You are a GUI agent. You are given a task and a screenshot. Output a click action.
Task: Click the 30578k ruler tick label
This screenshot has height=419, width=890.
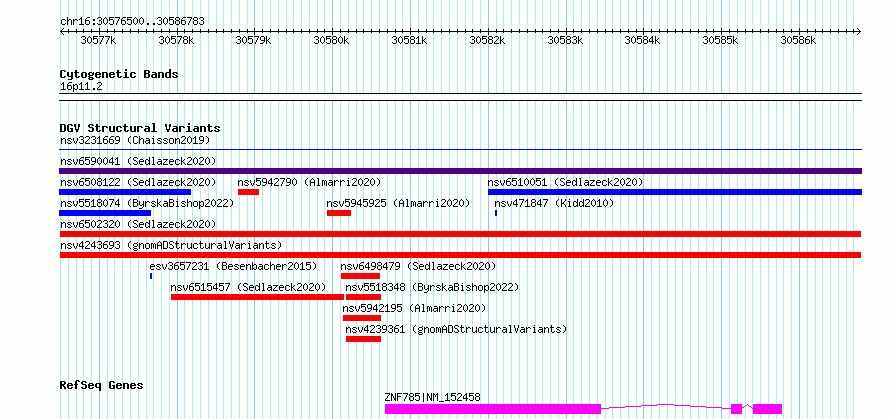177,40
